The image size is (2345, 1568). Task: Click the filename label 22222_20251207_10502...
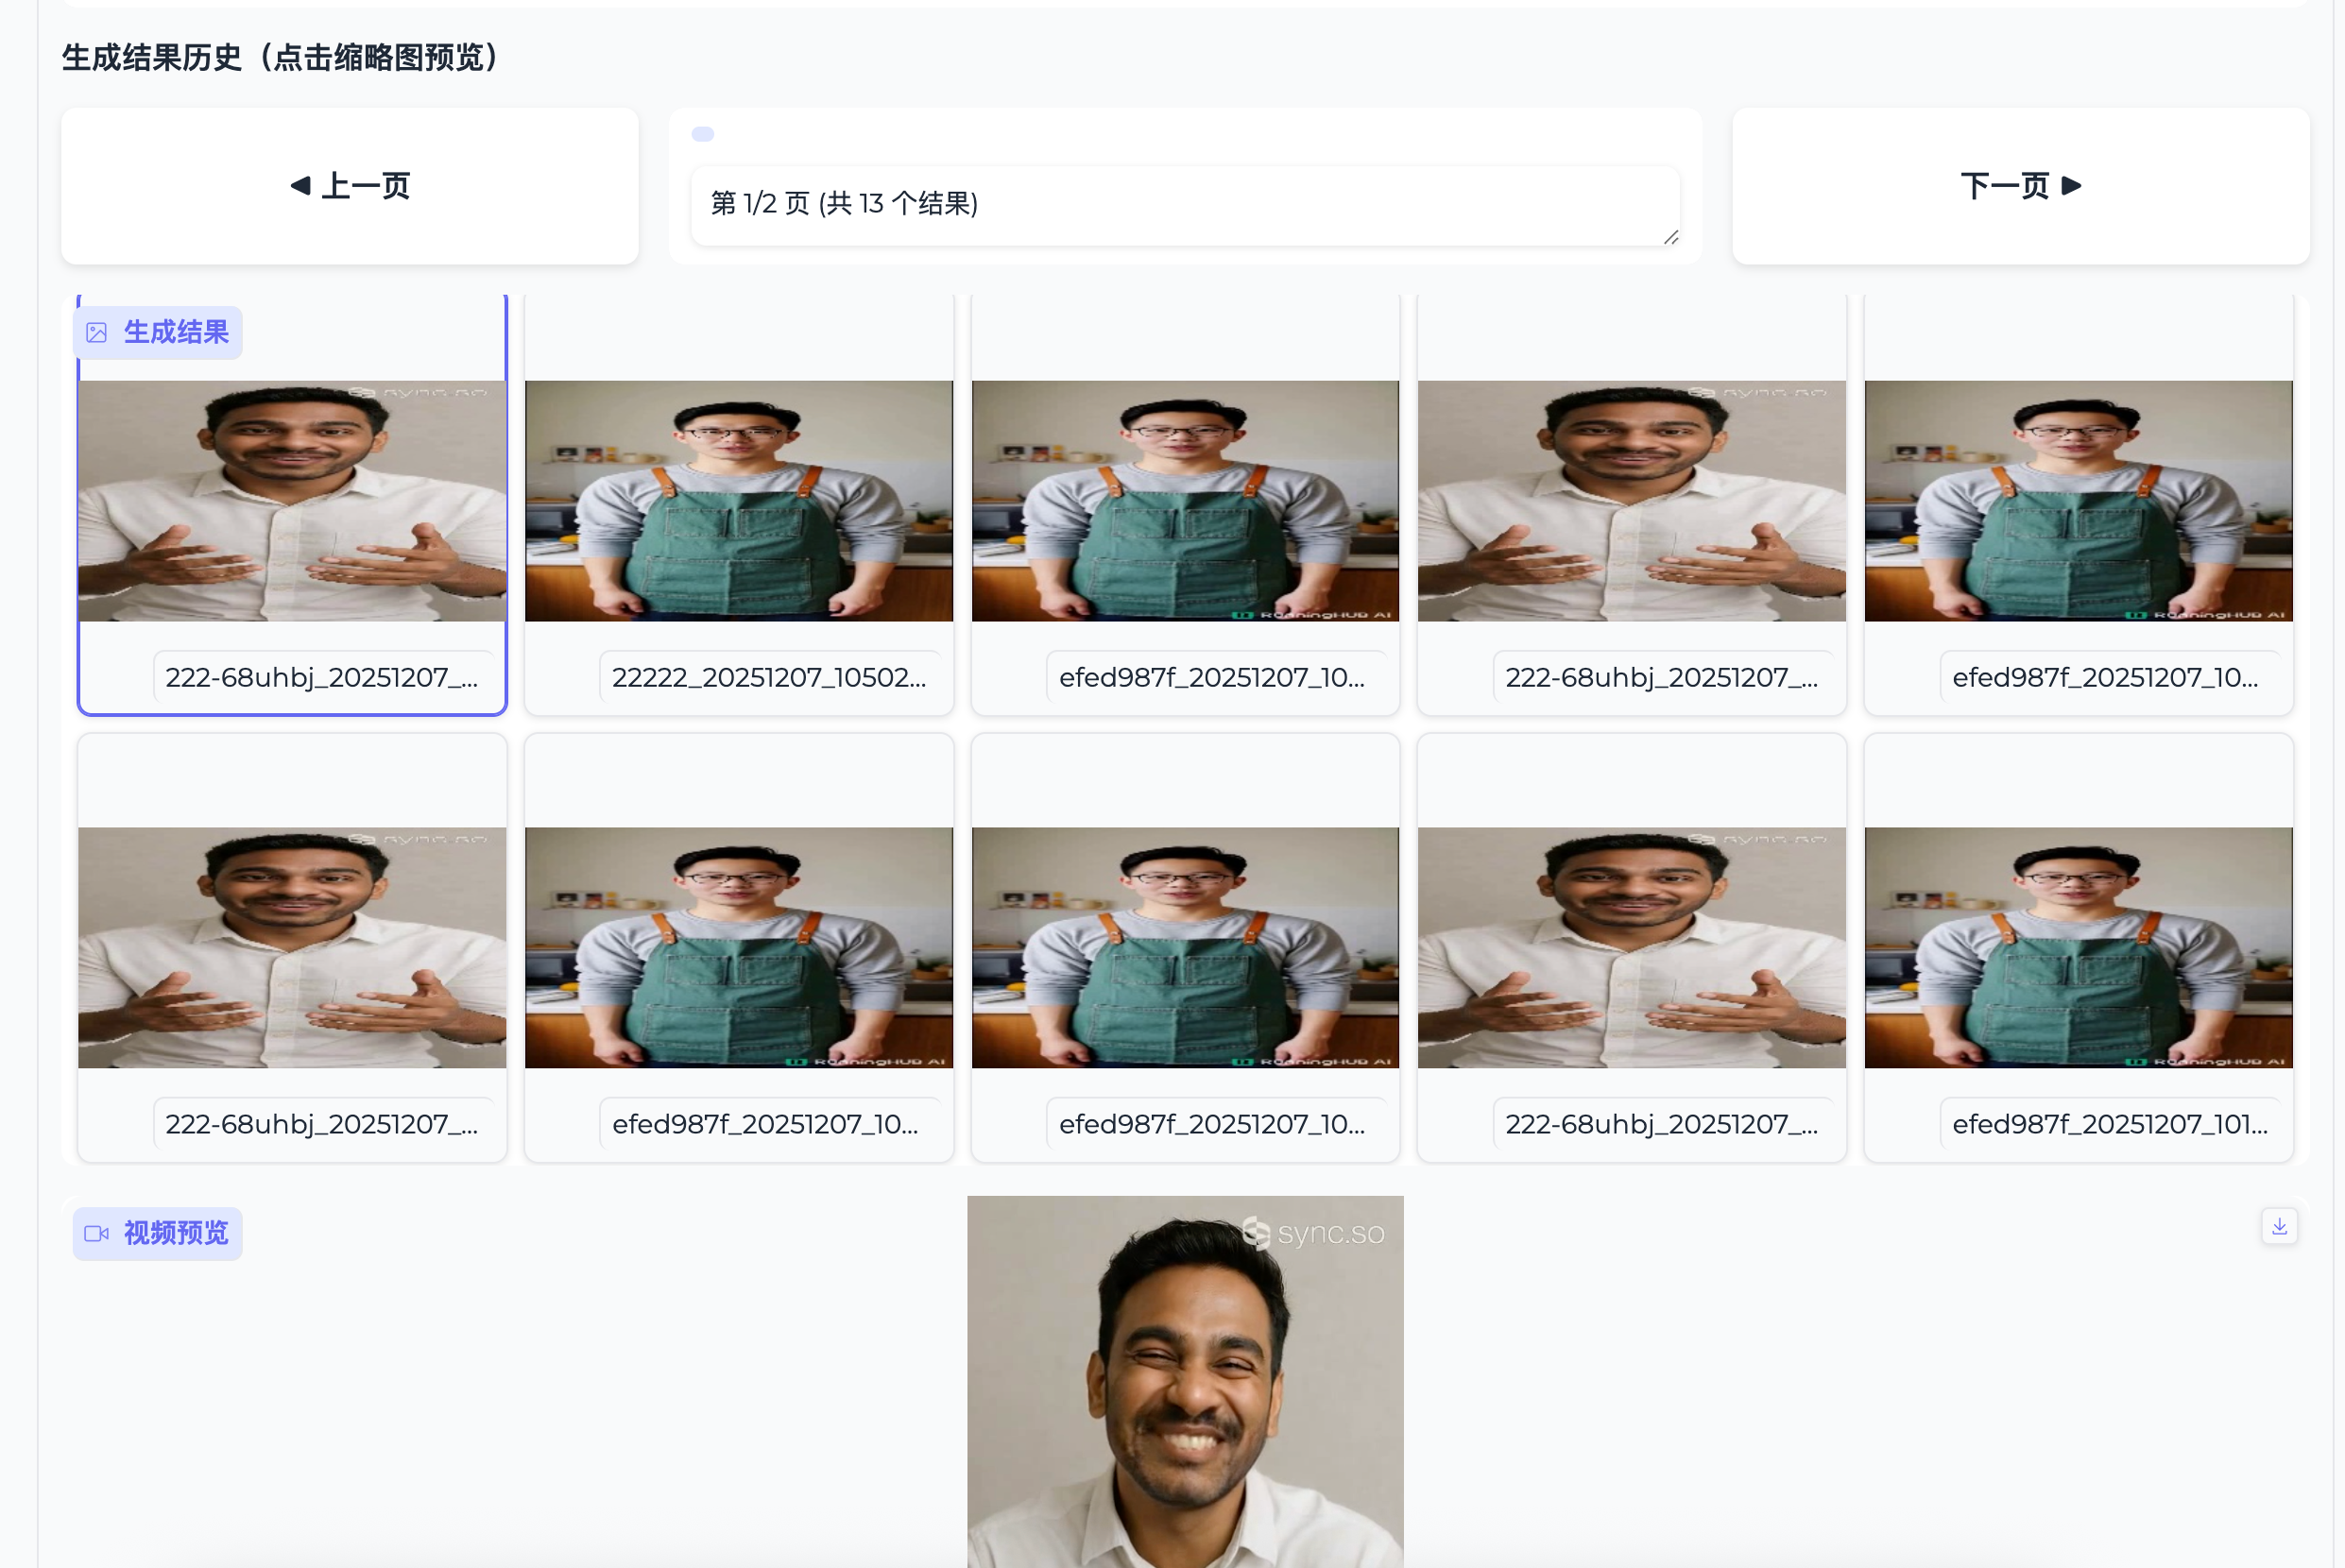coord(768,677)
